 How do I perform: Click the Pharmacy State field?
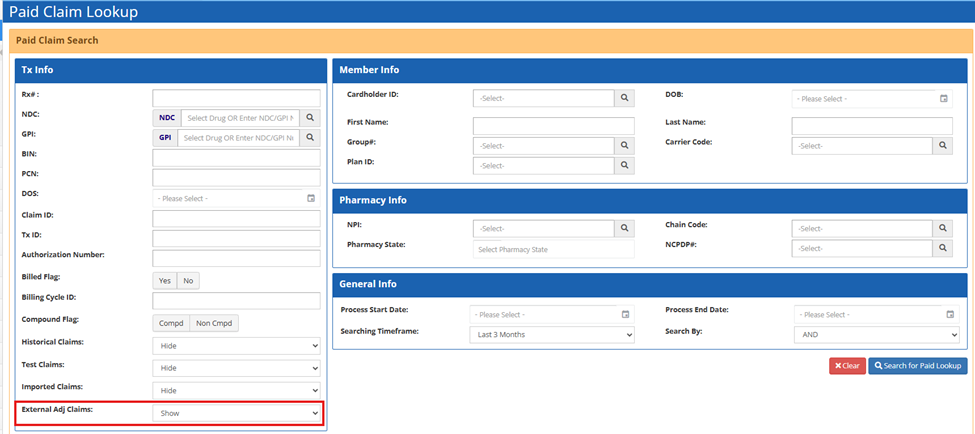pos(553,249)
